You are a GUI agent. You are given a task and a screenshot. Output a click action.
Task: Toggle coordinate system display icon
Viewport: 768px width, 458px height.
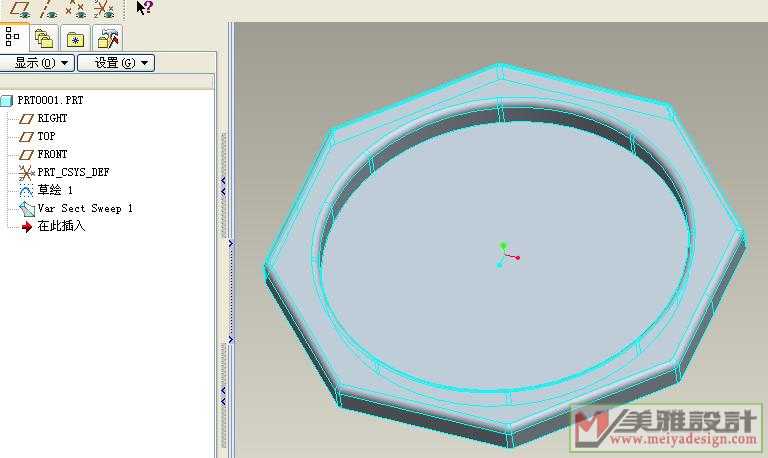pos(104,9)
